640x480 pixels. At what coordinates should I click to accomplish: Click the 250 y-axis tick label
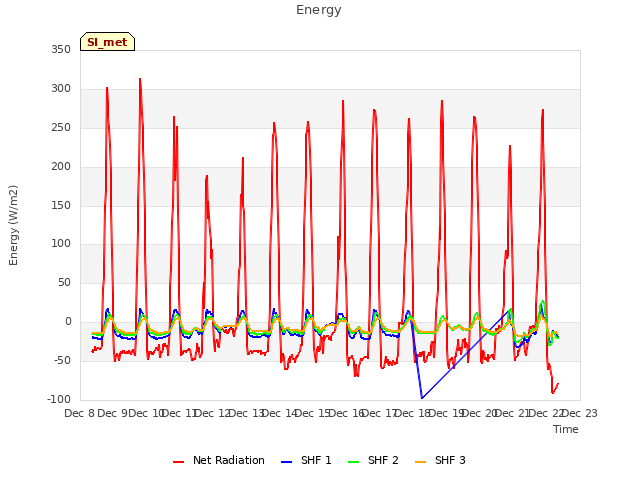[x=61, y=128]
